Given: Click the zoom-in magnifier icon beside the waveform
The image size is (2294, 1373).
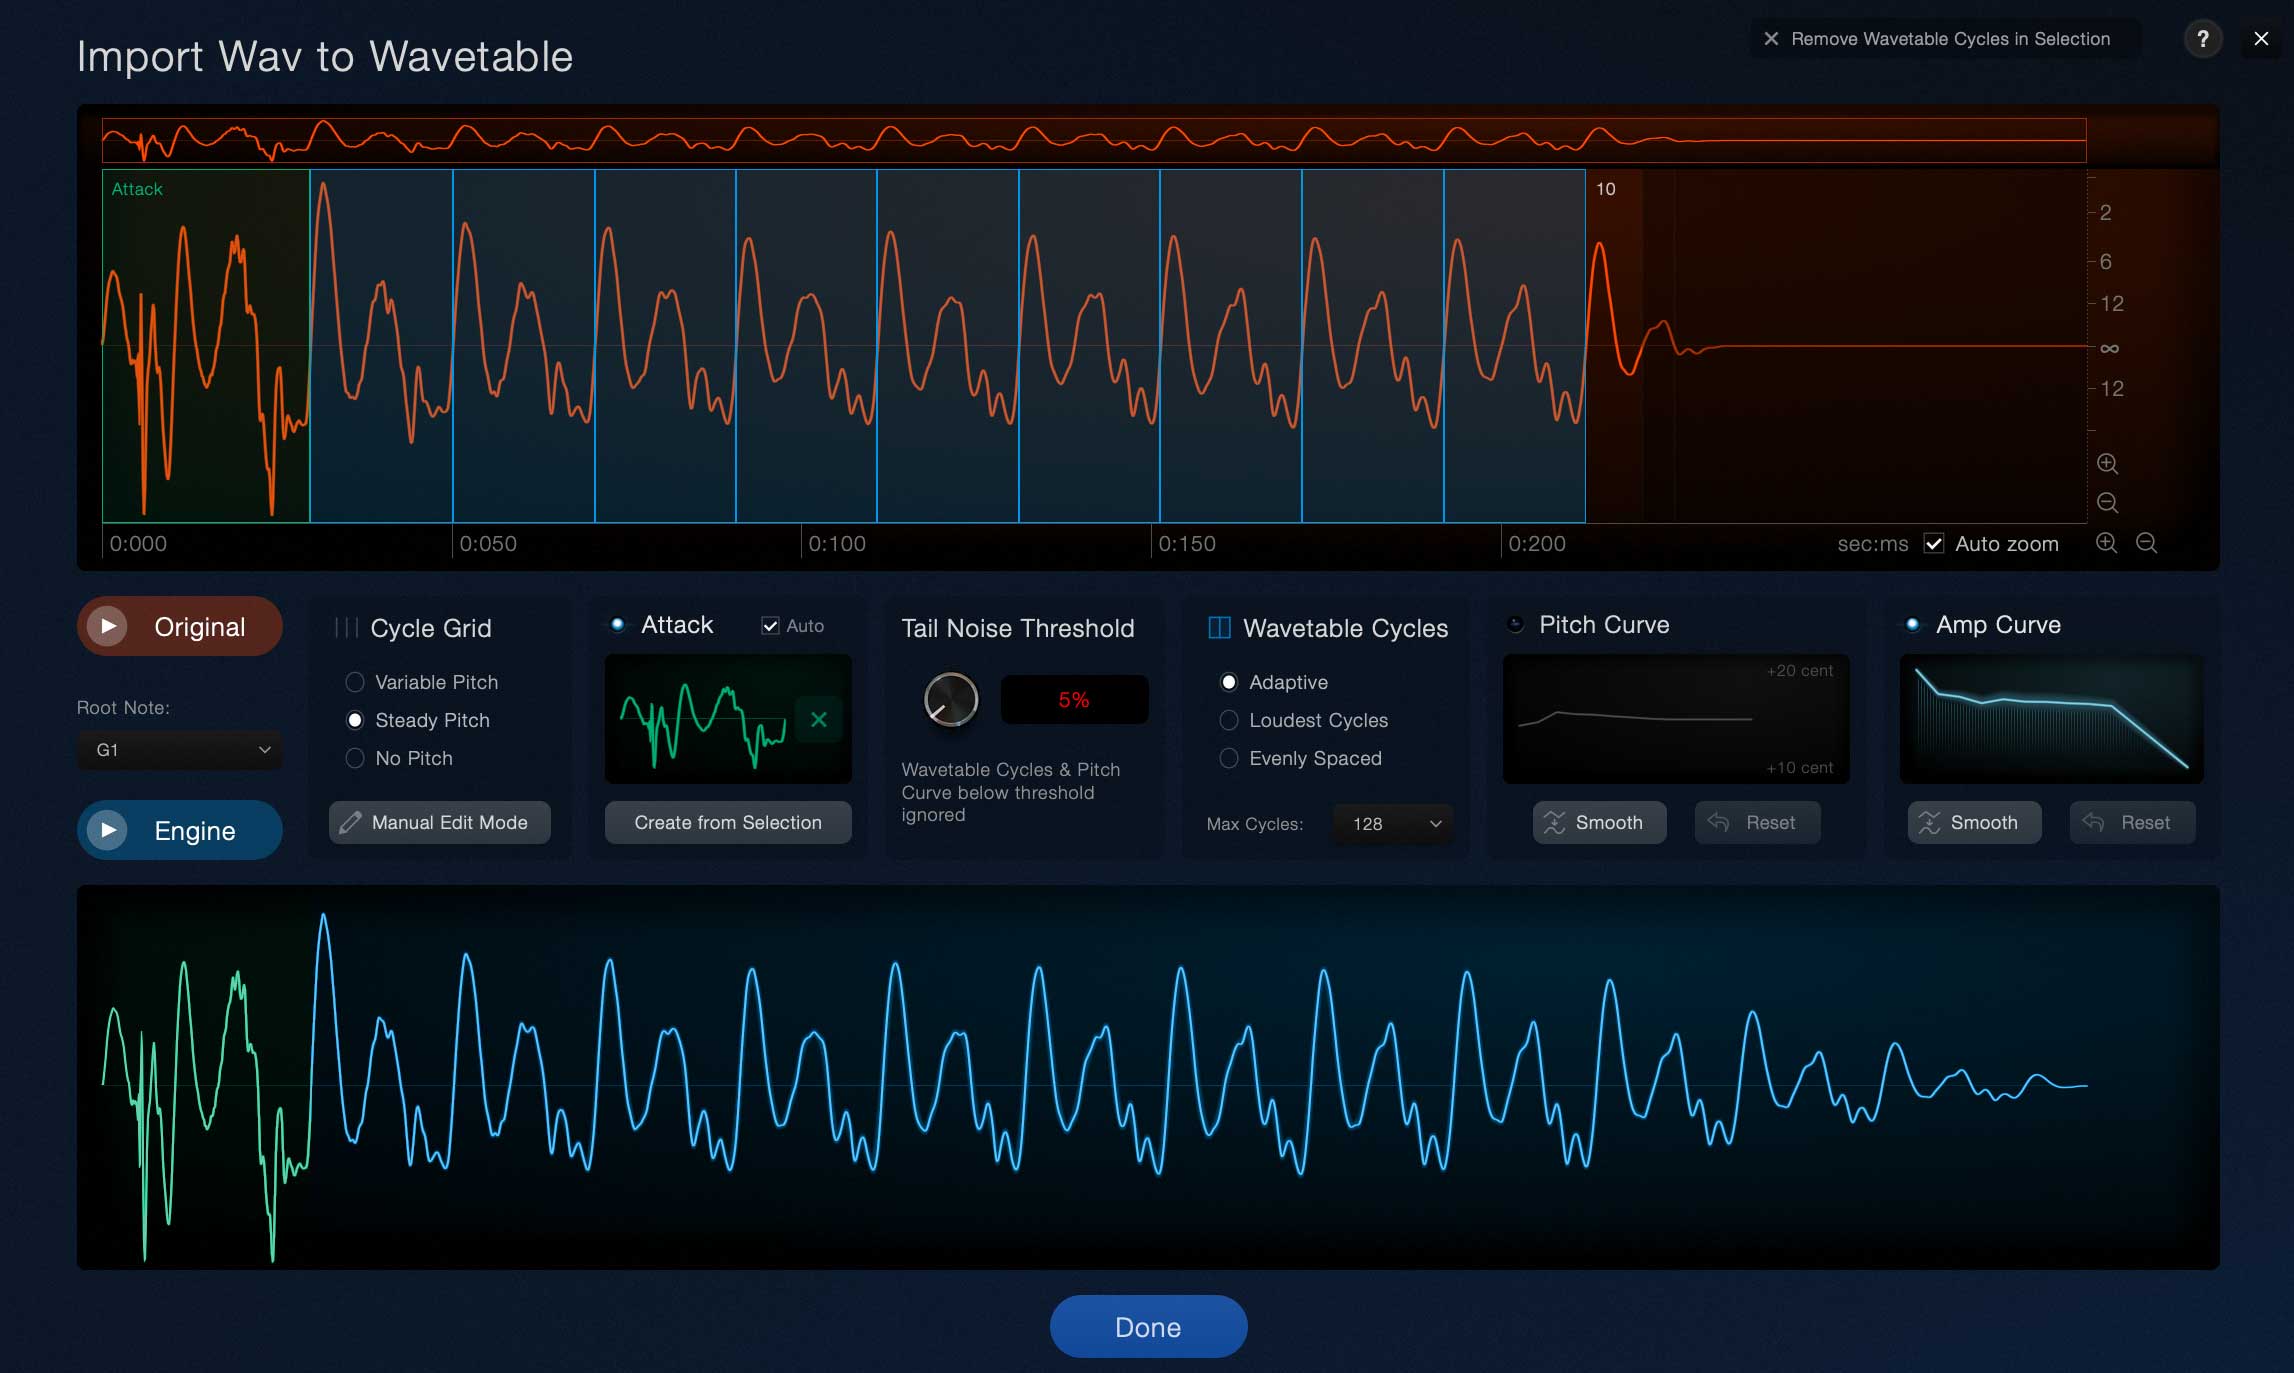Looking at the screenshot, I should (x=2108, y=463).
